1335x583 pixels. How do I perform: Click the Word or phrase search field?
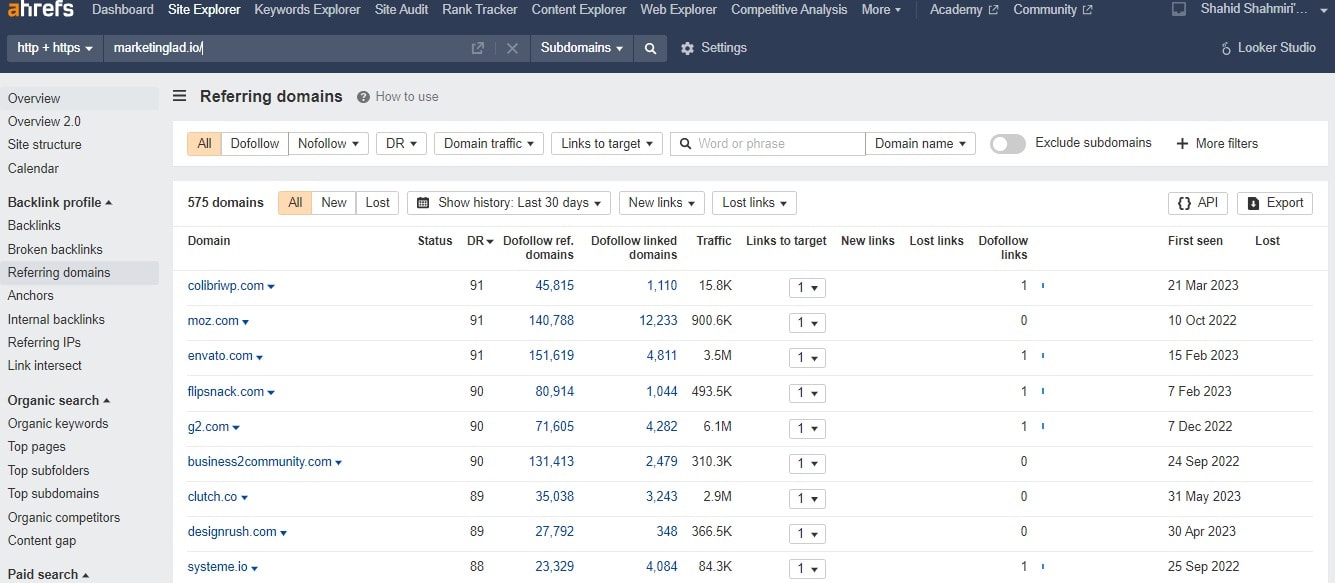pyautogui.click(x=767, y=144)
